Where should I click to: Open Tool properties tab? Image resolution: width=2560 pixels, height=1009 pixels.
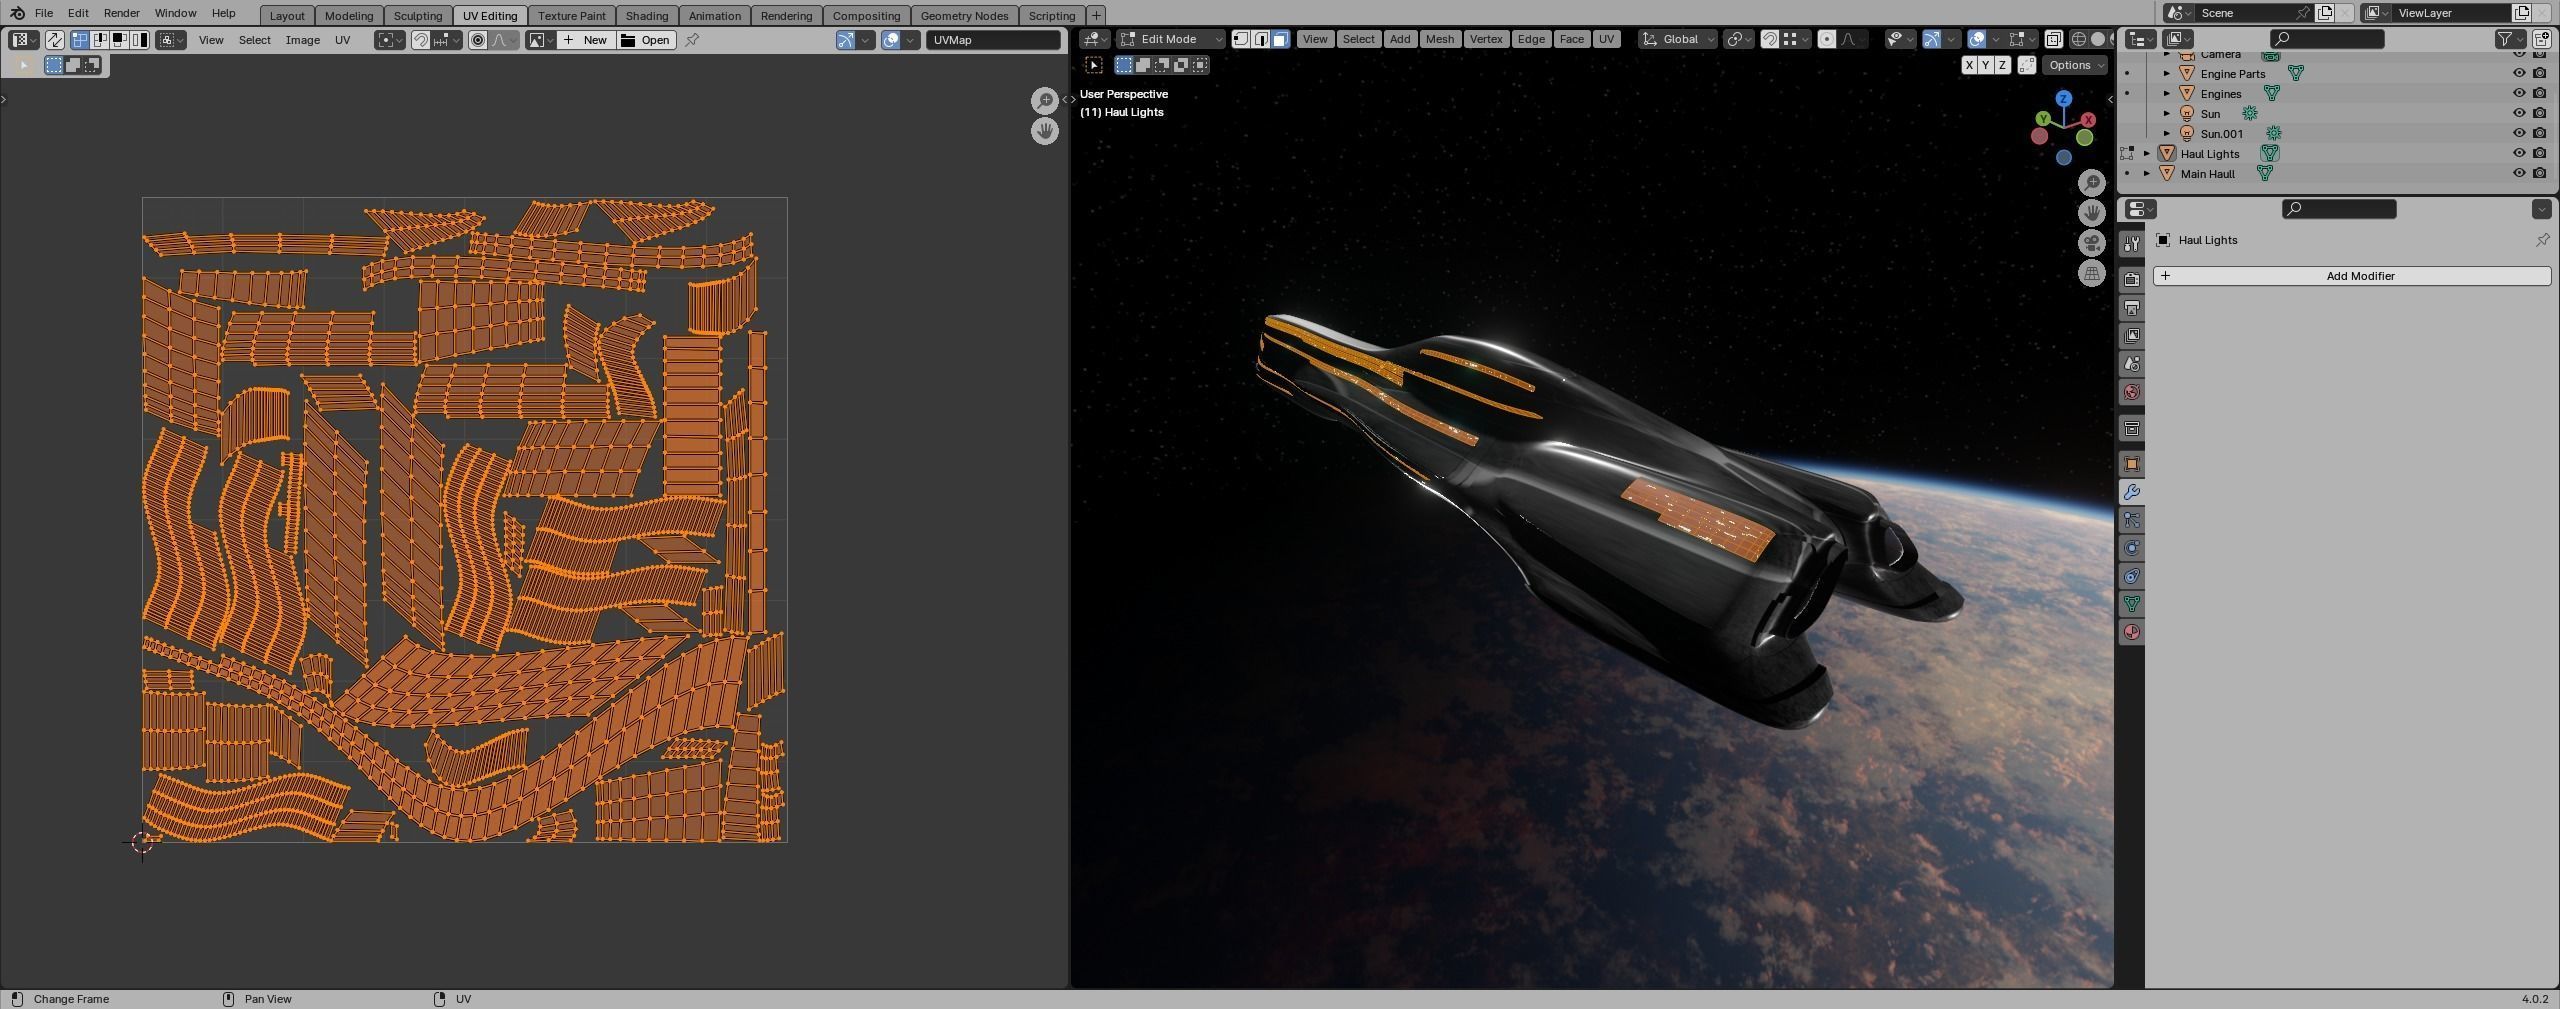click(2131, 243)
